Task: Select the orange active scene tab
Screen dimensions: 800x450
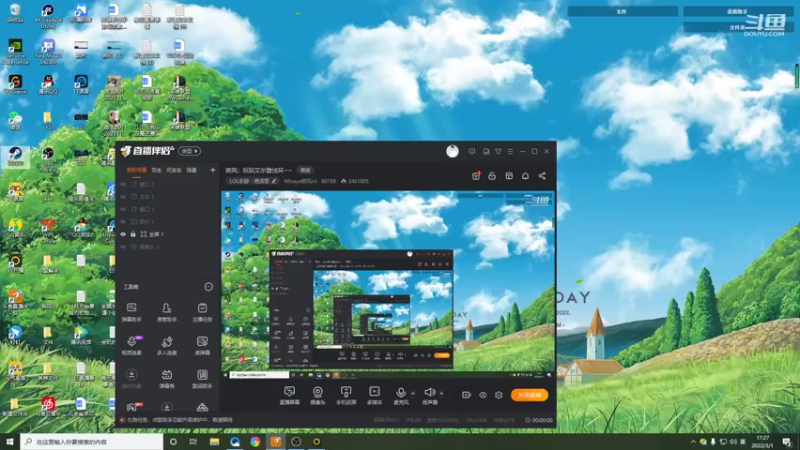Action: pos(136,170)
